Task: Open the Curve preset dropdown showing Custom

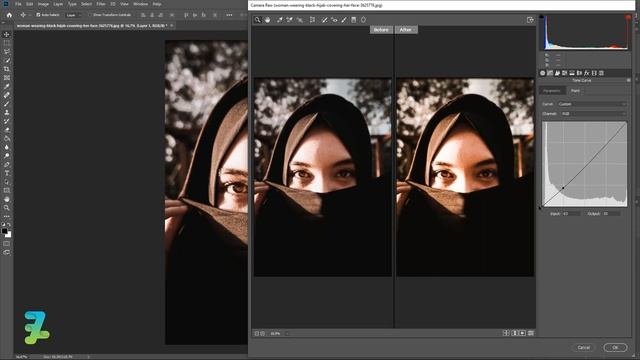Action: (592, 104)
